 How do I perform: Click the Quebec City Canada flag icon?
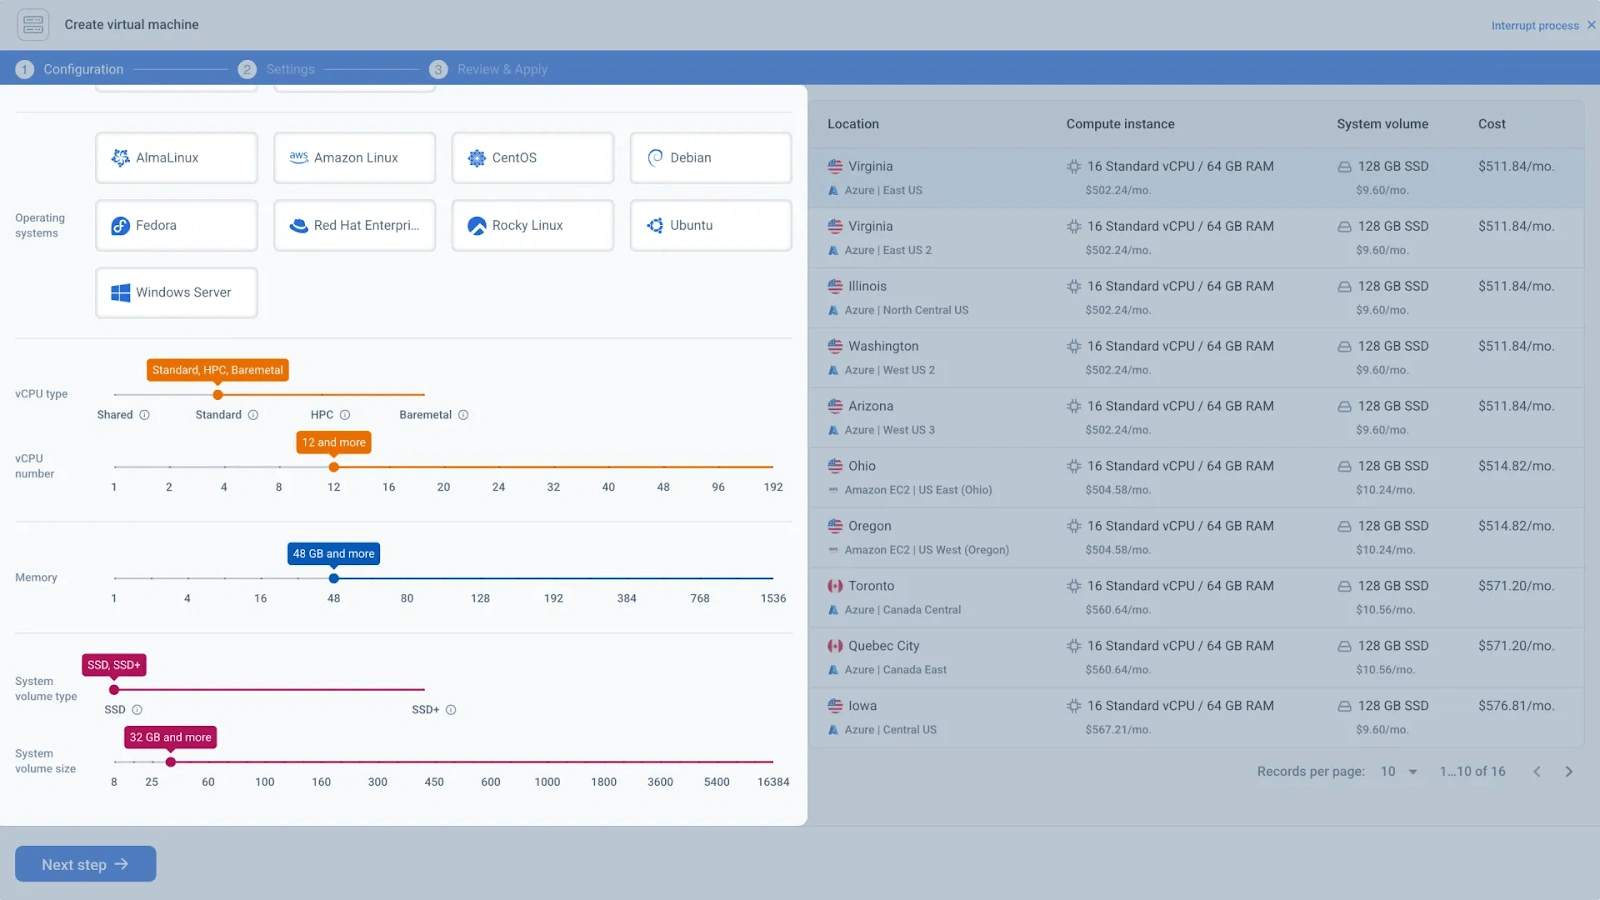coord(835,646)
